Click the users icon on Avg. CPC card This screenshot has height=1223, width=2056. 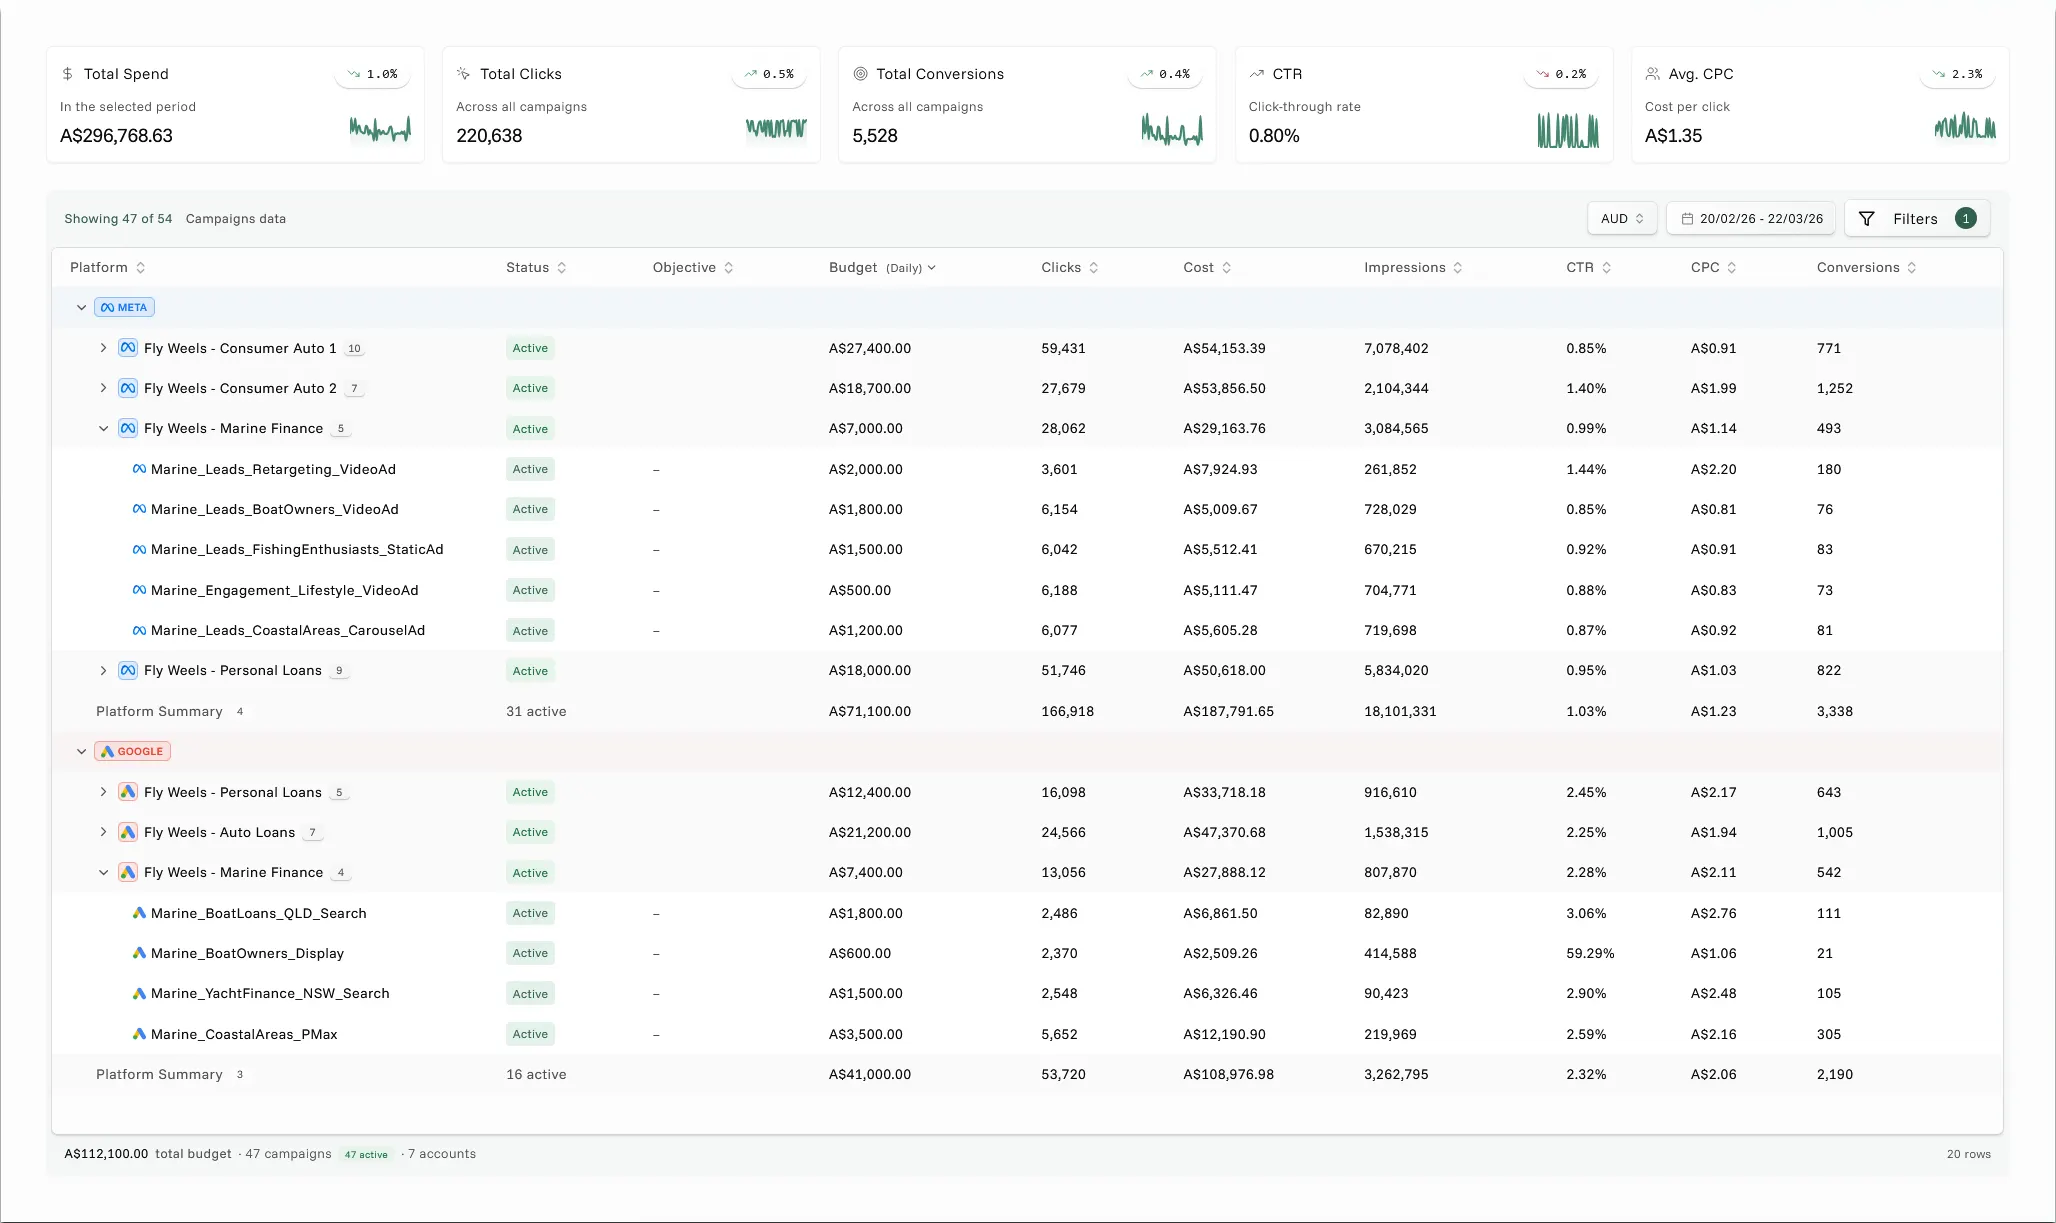[x=1652, y=74]
